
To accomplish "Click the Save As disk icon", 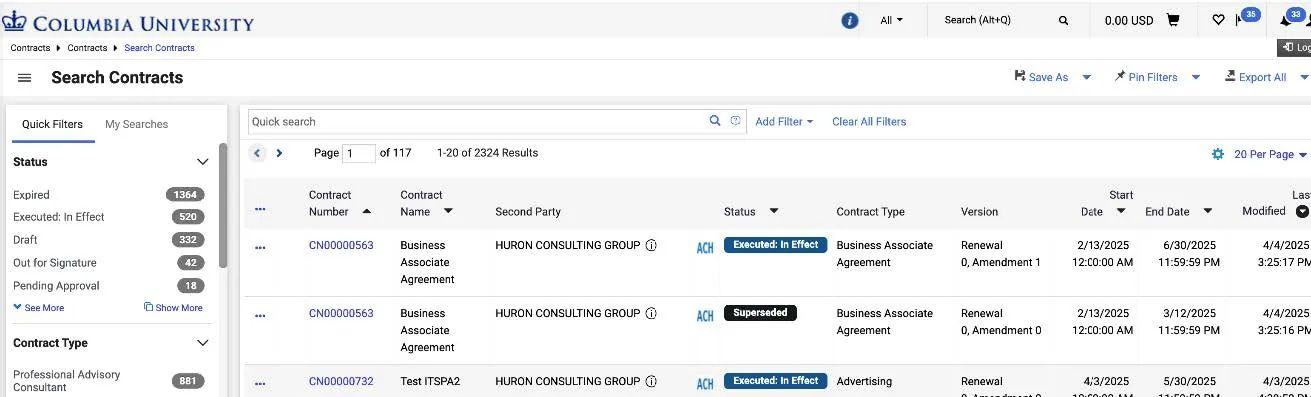I will pyautogui.click(x=1020, y=76).
